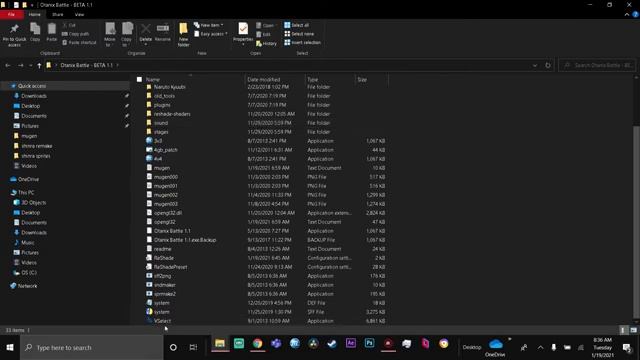This screenshot has height=360, width=640.
Task: Switch to the Share ribbon tab
Action: tap(58, 14)
